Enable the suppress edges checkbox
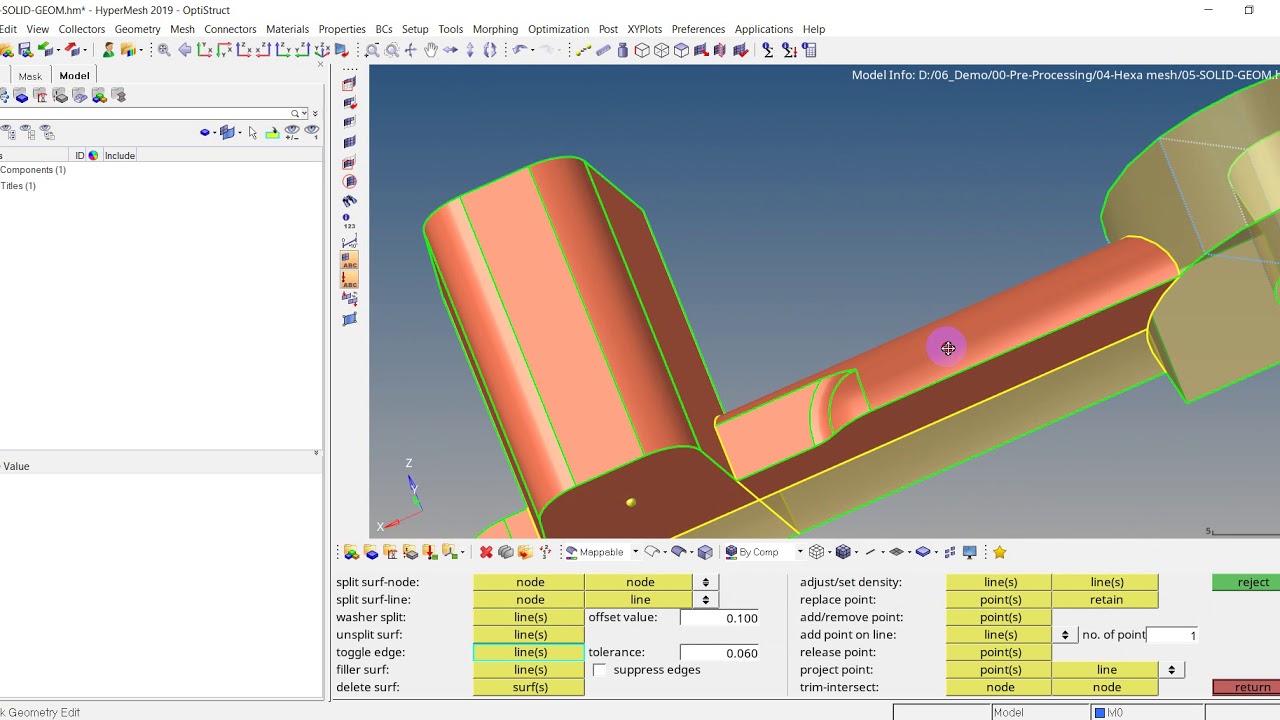This screenshot has height=720, width=1280. 600,670
